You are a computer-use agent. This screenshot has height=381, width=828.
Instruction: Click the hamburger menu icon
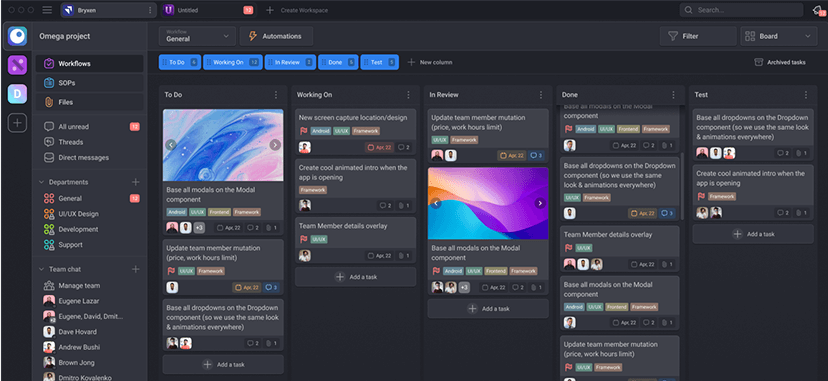coord(47,10)
